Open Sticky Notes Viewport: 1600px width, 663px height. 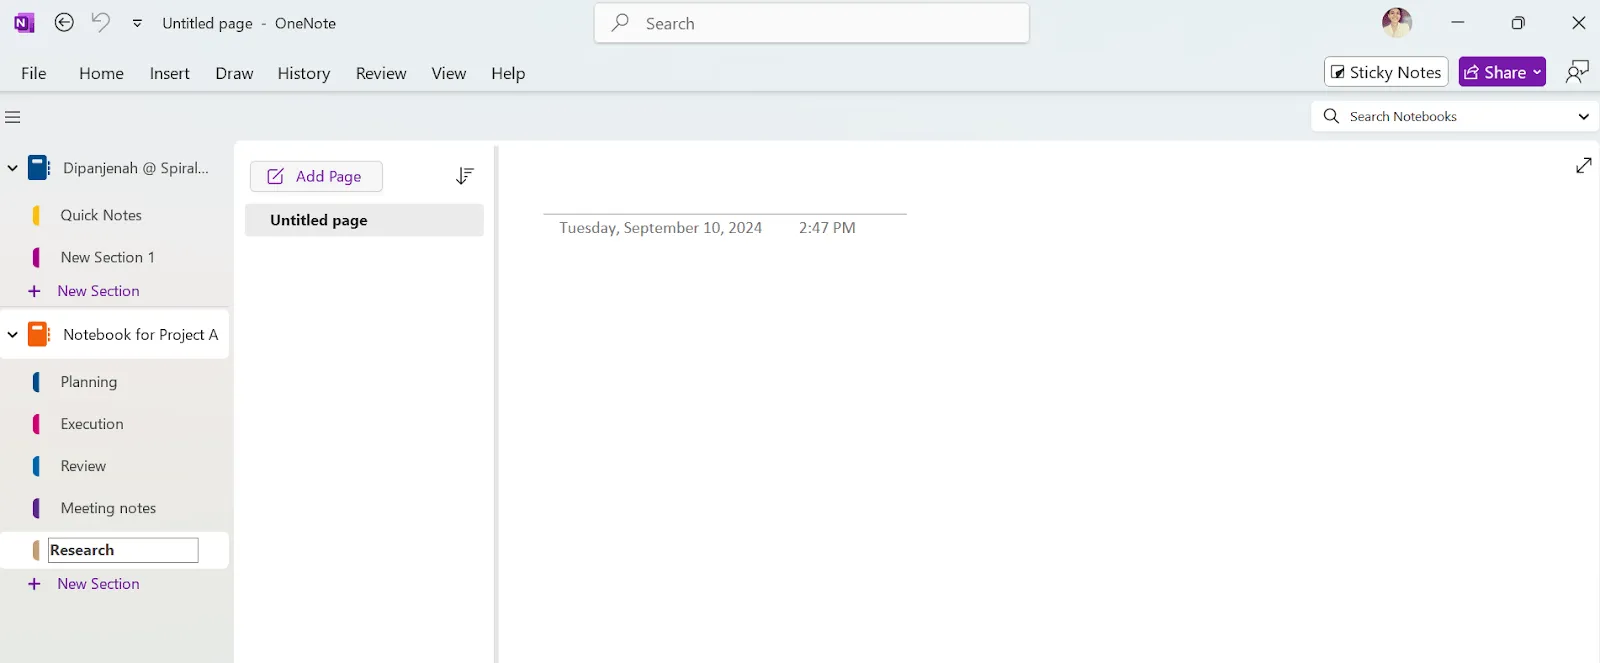1386,72
